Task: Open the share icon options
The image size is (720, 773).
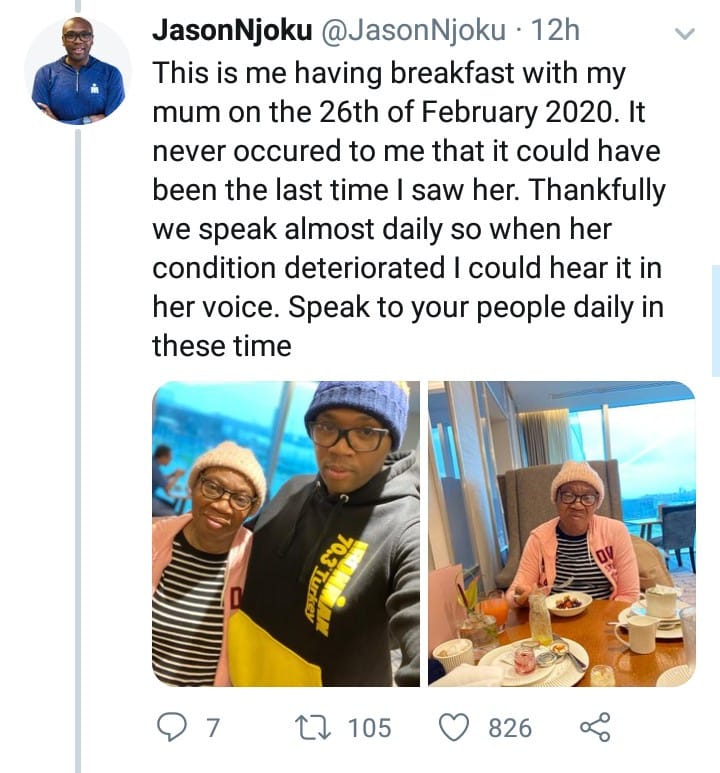Action: point(593,728)
